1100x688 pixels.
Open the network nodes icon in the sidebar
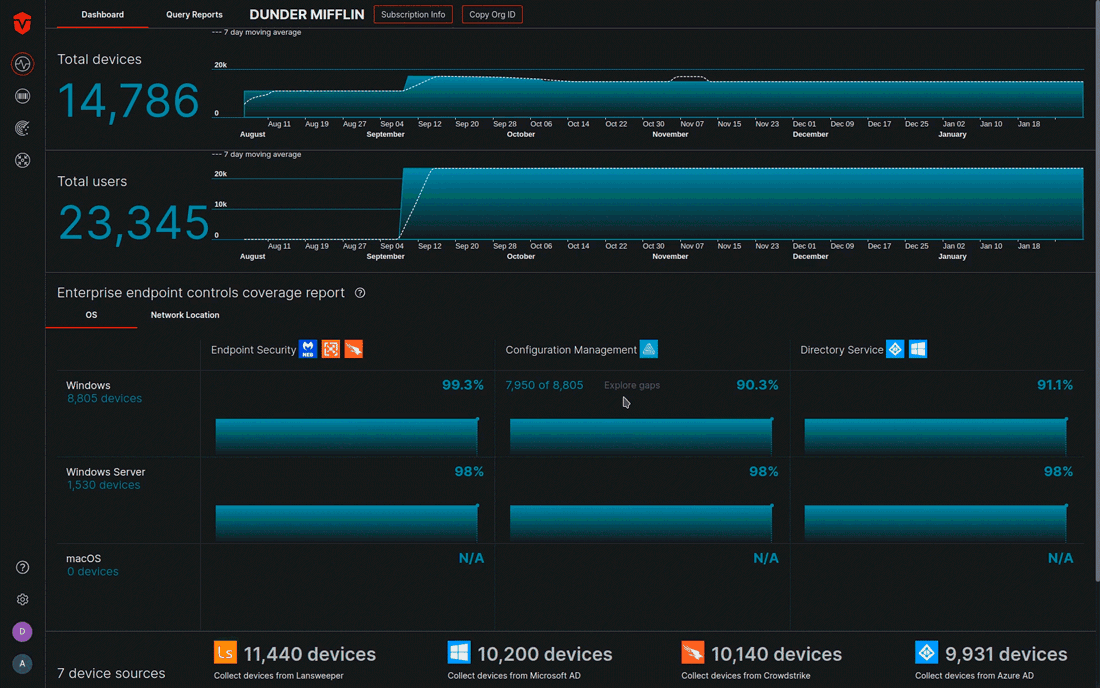[x=22, y=161]
